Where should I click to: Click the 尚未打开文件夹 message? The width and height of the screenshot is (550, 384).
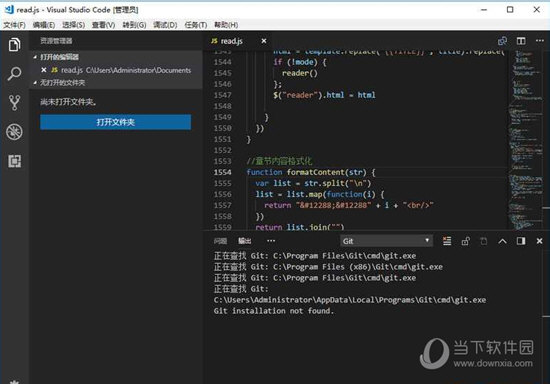pyautogui.click(x=68, y=102)
